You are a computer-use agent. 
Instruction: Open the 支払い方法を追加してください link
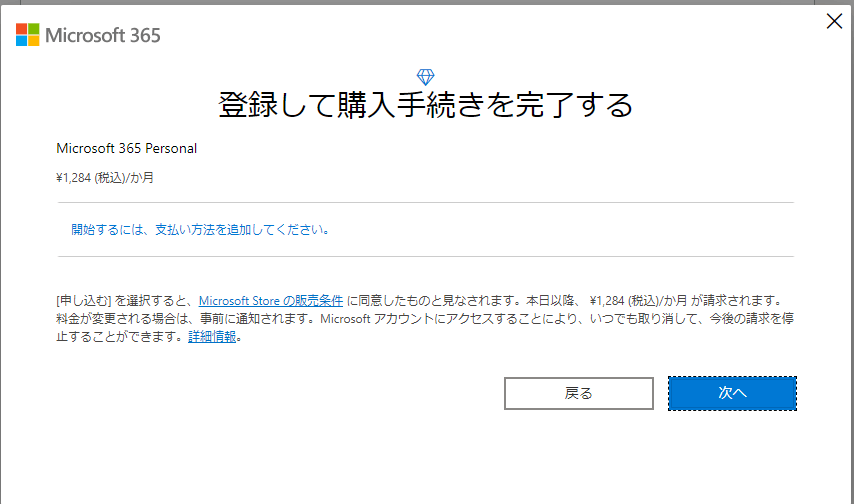pos(200,229)
